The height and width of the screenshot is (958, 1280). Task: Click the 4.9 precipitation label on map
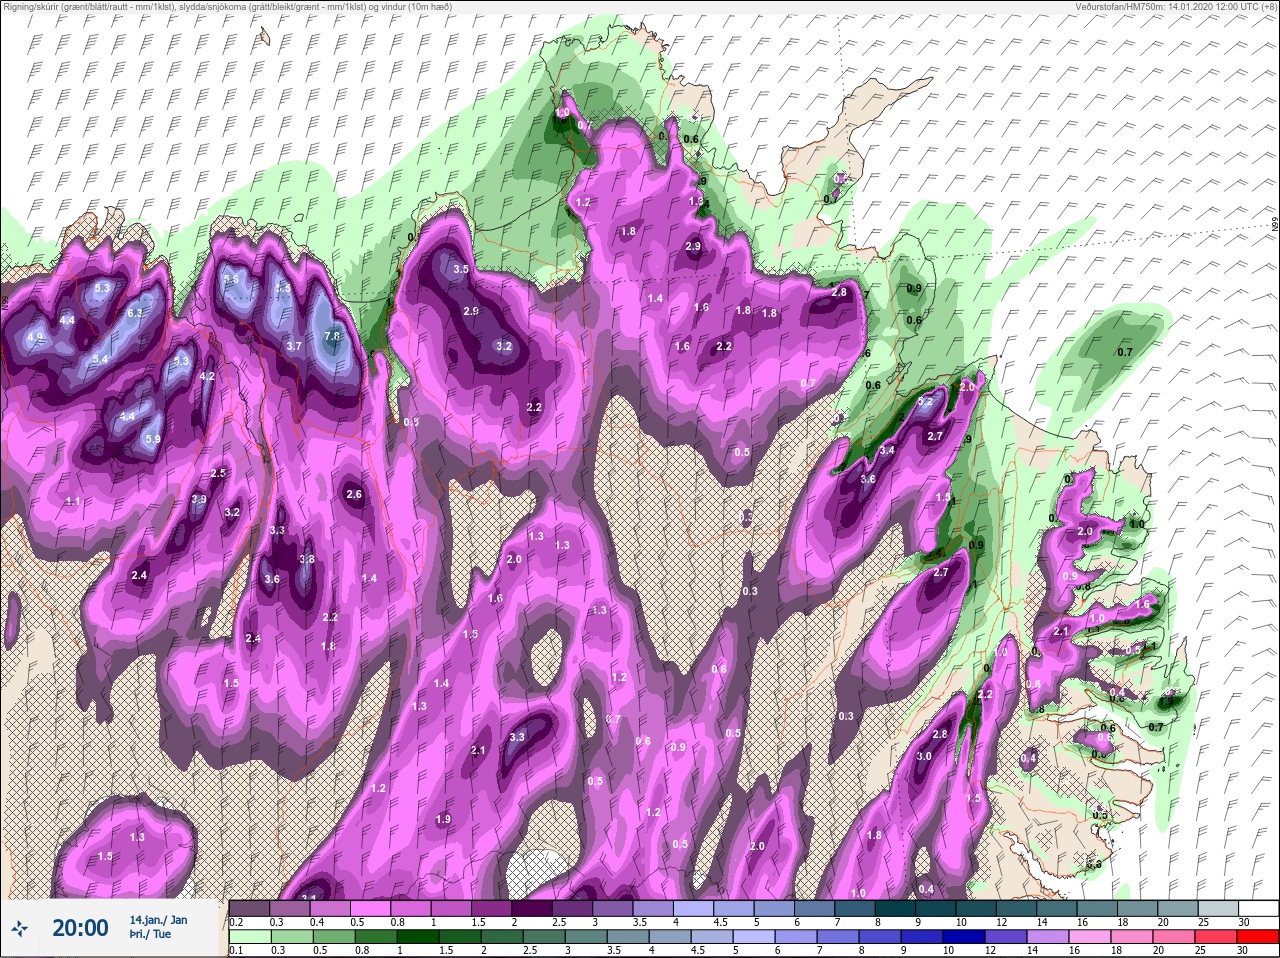[x=35, y=337]
